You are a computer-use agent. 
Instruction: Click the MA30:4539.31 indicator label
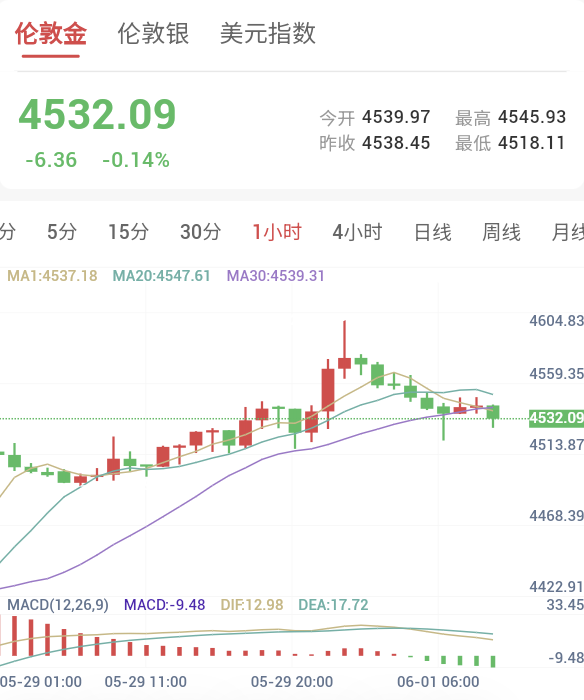pos(275,276)
